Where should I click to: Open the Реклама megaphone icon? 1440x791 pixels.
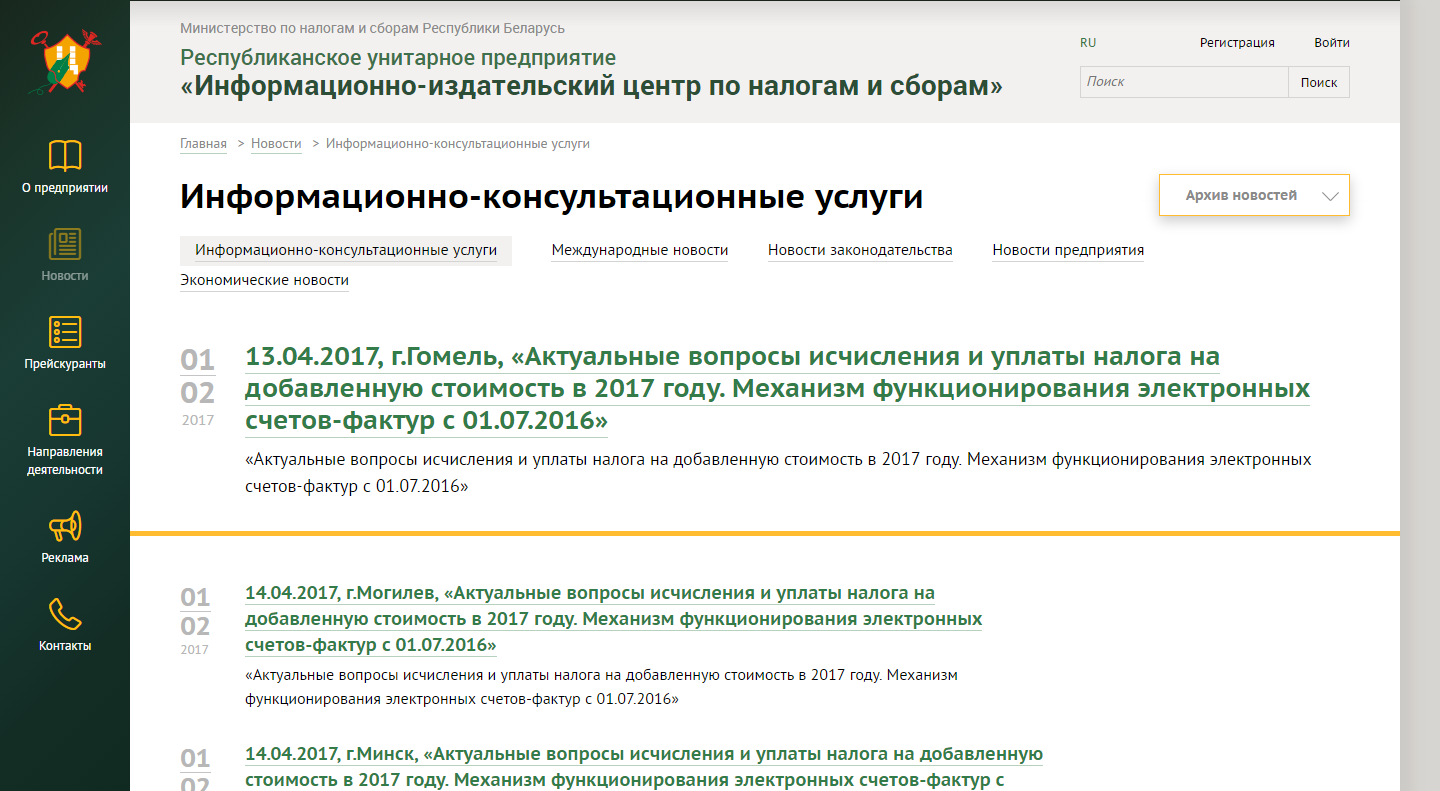click(x=65, y=527)
